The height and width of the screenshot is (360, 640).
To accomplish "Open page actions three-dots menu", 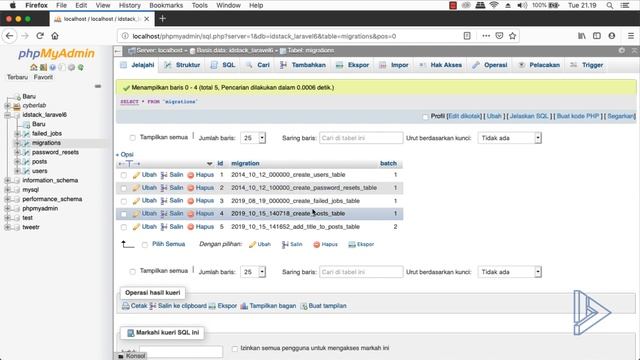I will pyautogui.click(x=486, y=36).
